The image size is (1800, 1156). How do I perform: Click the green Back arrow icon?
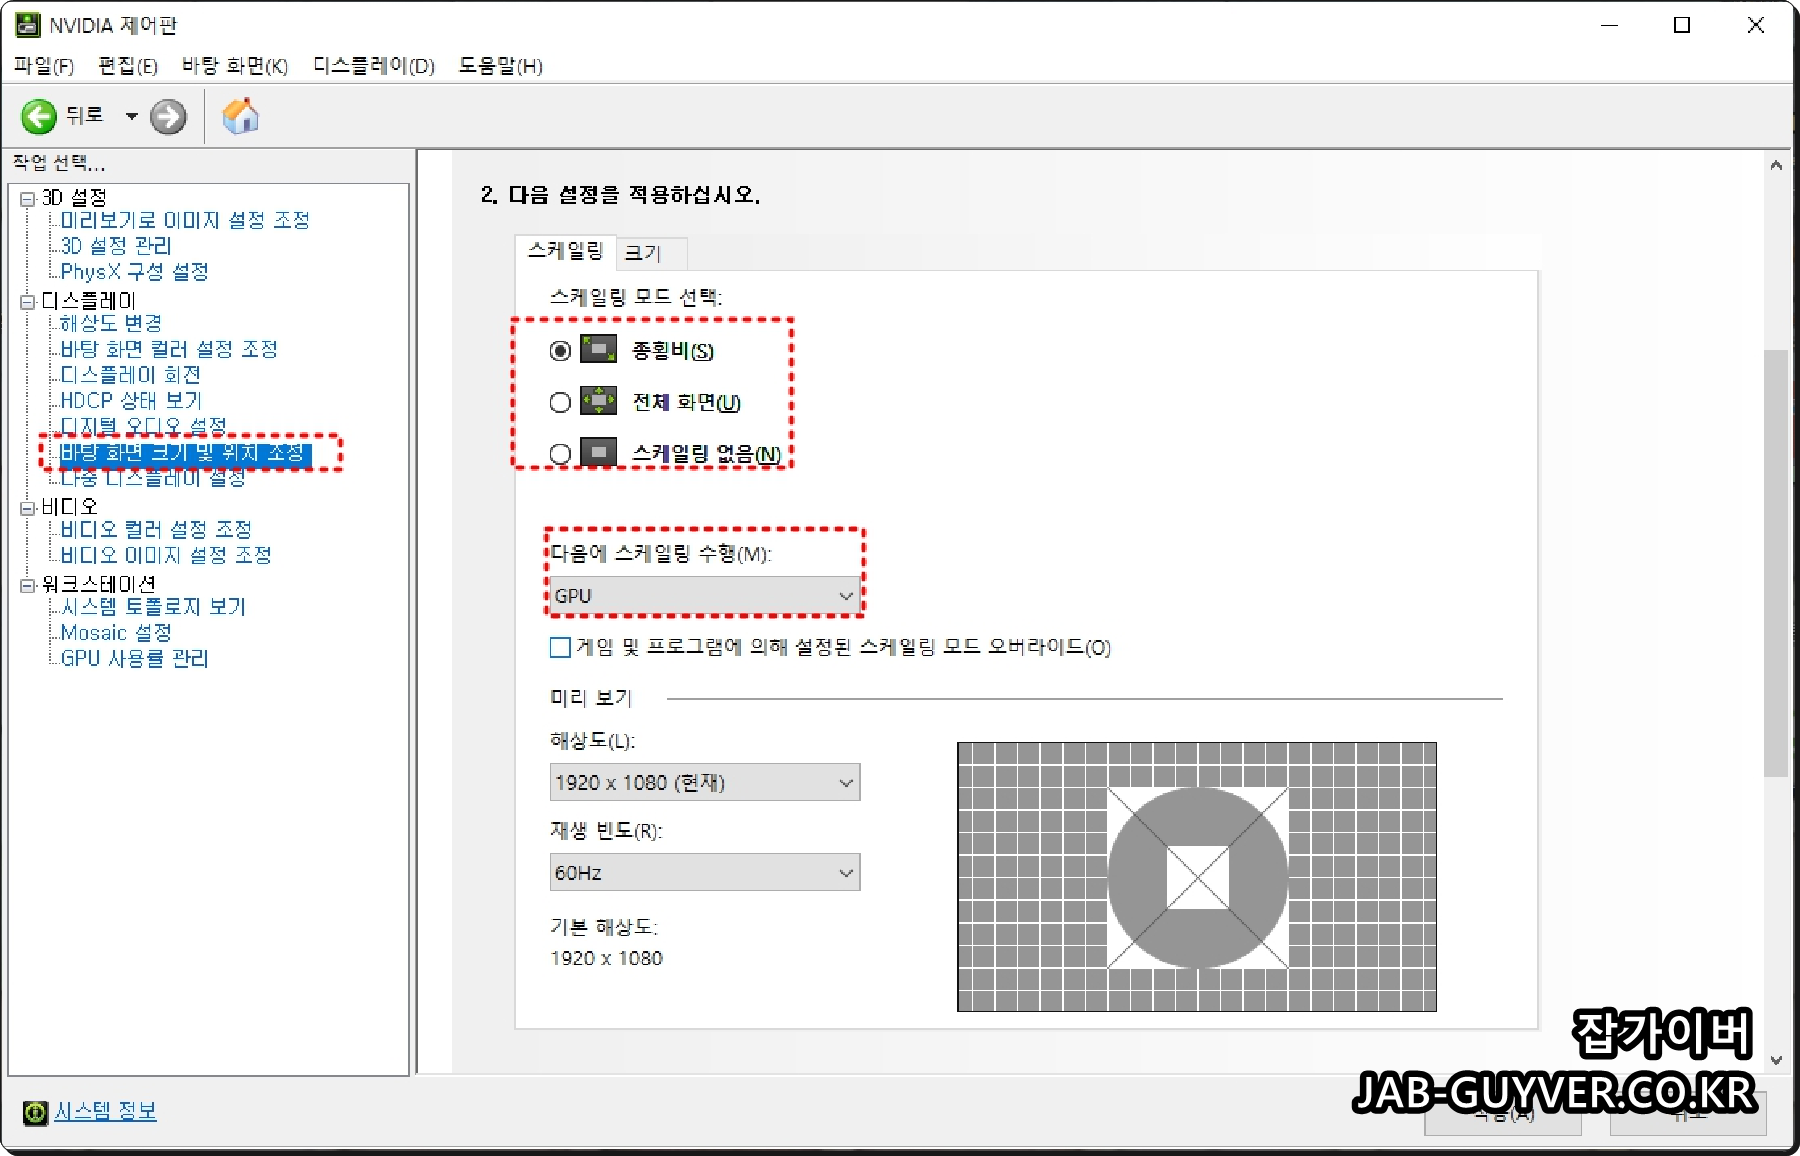pyautogui.click(x=39, y=117)
